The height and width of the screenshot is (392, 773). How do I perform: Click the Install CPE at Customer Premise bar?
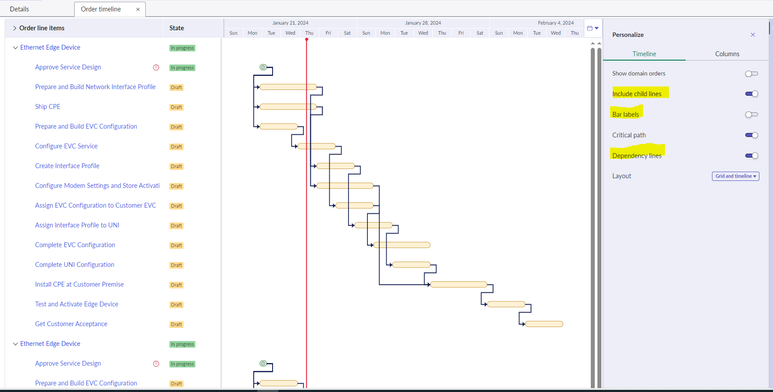(x=458, y=285)
